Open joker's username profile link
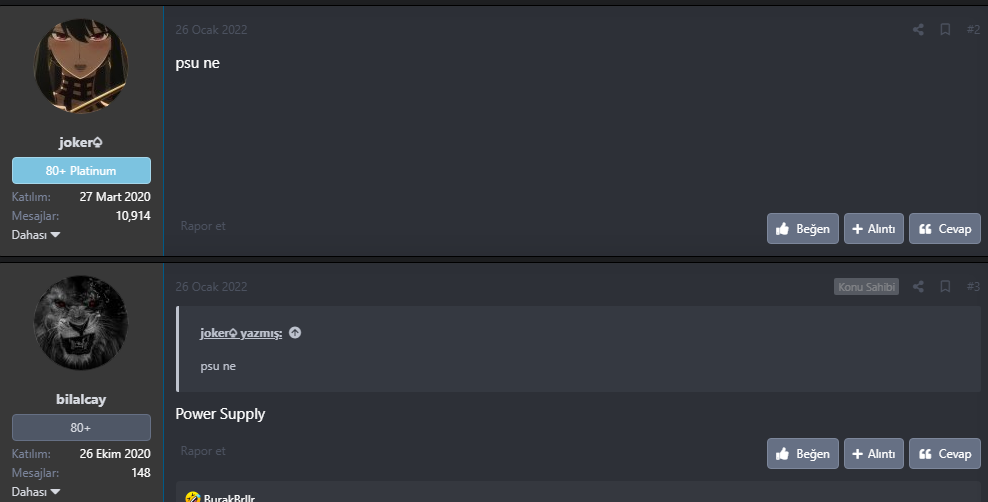988x502 pixels. pyautogui.click(x=81, y=142)
